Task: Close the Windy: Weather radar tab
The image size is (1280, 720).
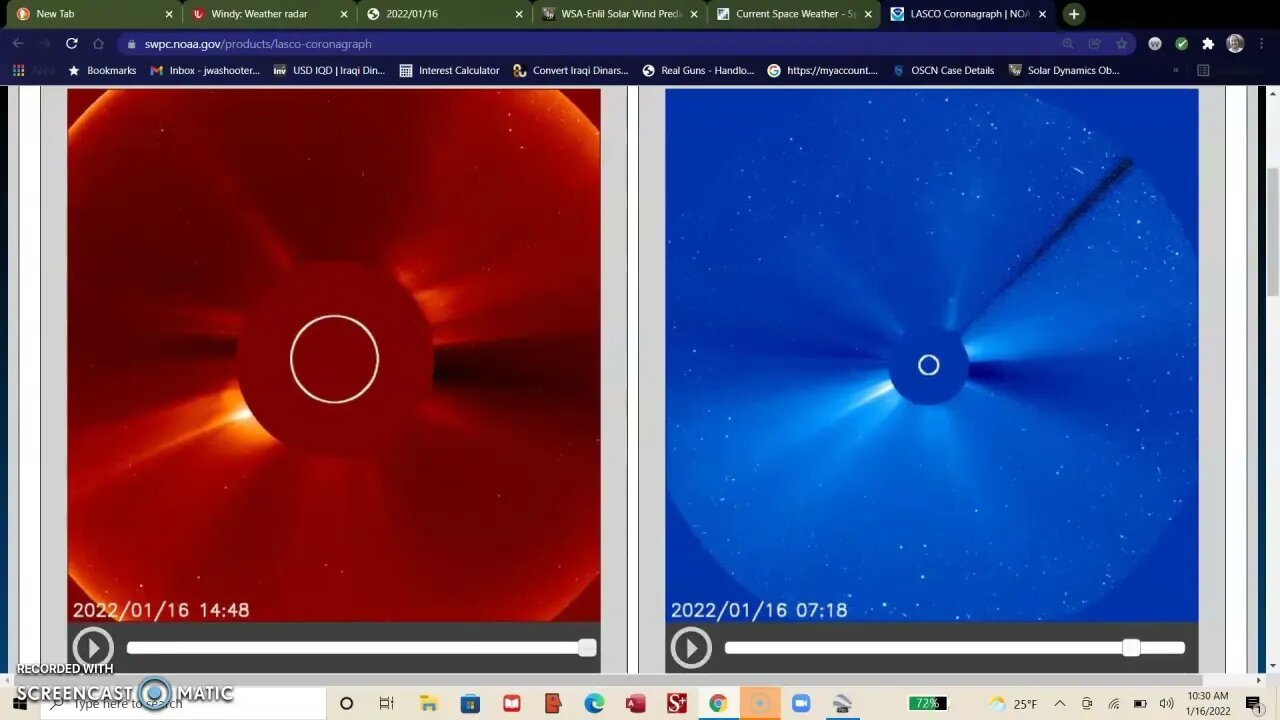Action: [344, 14]
